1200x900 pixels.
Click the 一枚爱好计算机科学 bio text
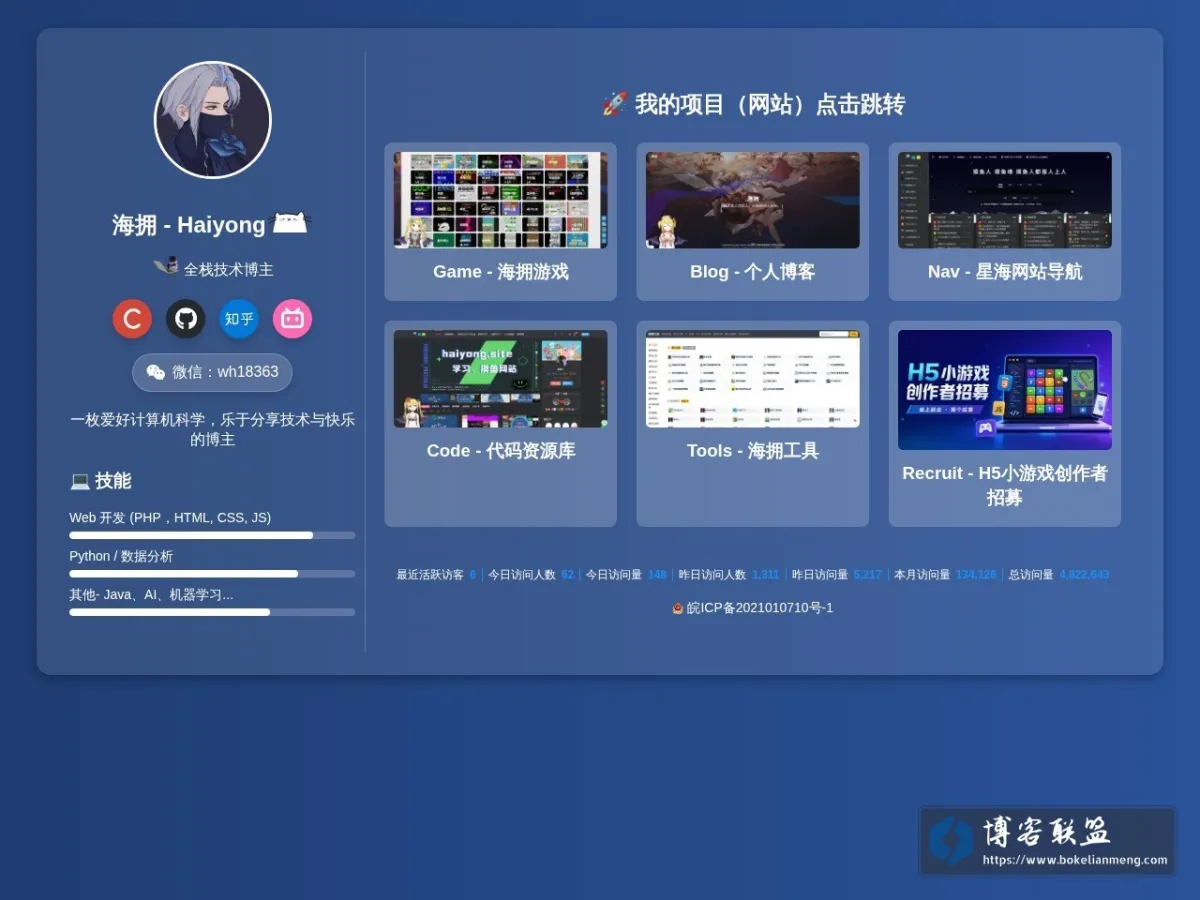coord(212,429)
